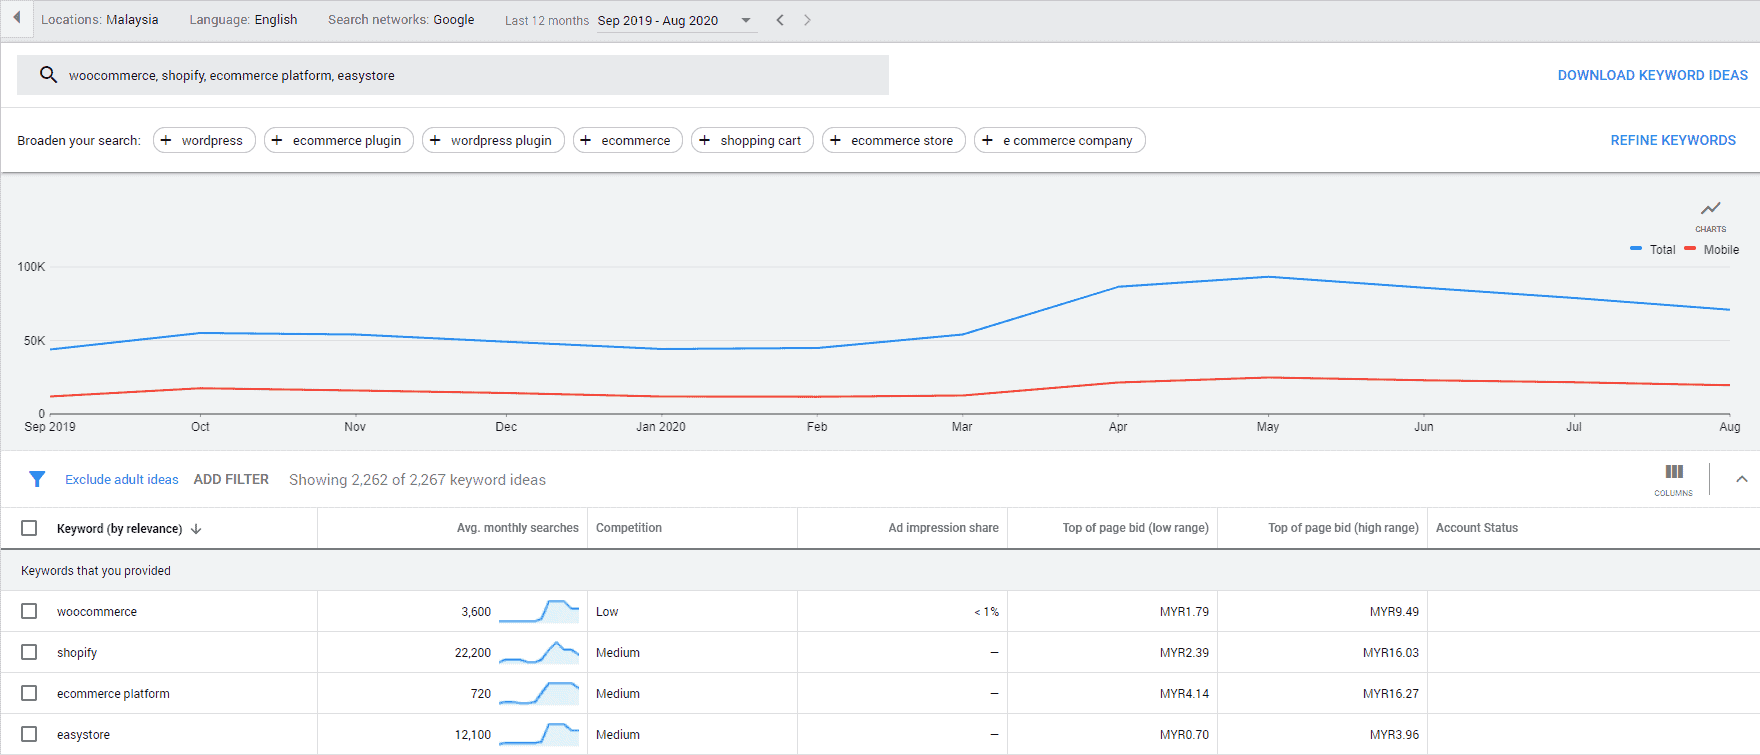
Task: Click the Account Status column header
Action: click(1477, 528)
